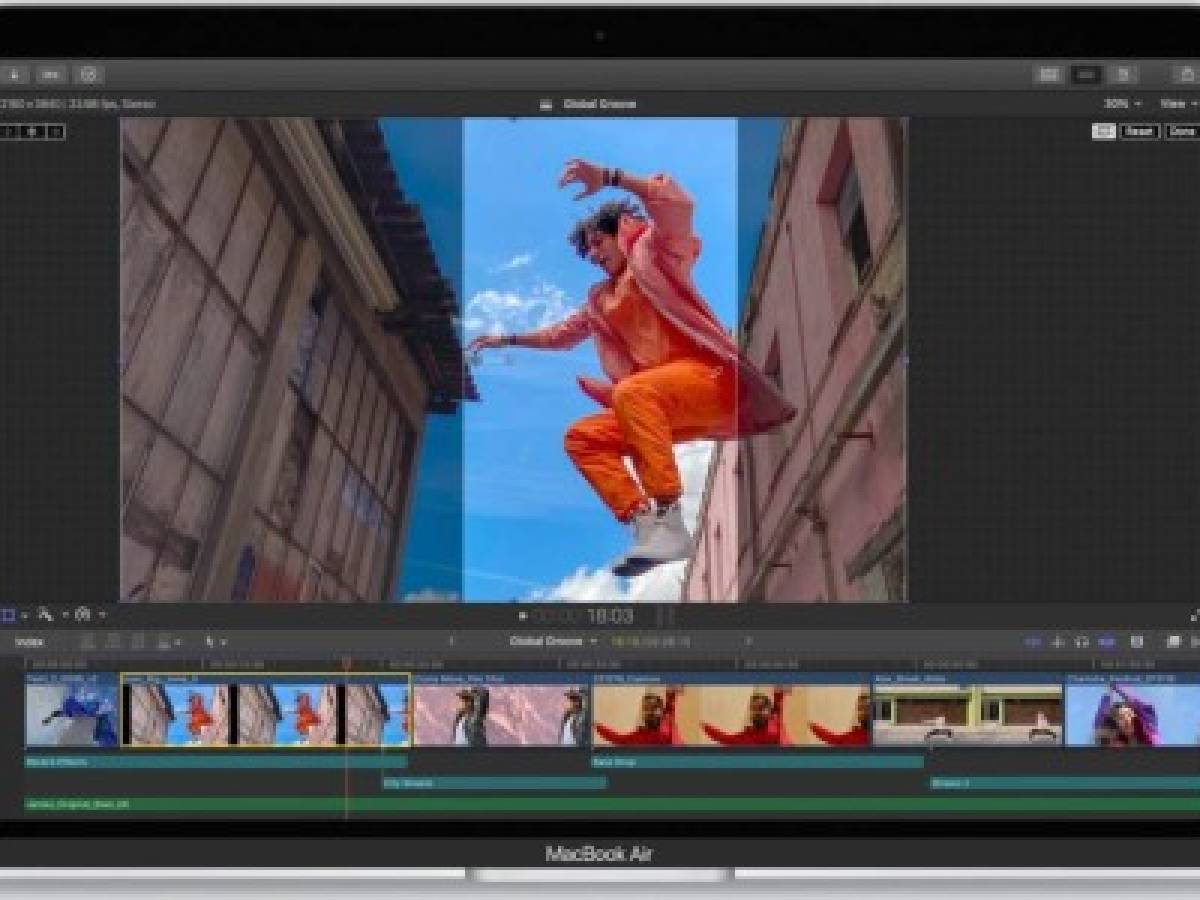This screenshot has height=900, width=1200.
Task: Expand the enhancements wand dropdown arrow
Action: point(65,615)
